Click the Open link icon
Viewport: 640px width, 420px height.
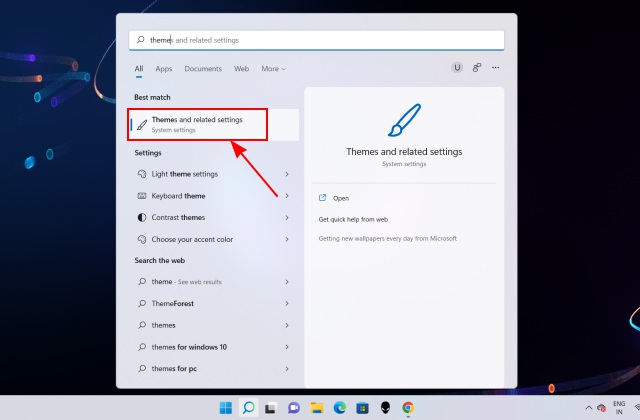click(322, 198)
